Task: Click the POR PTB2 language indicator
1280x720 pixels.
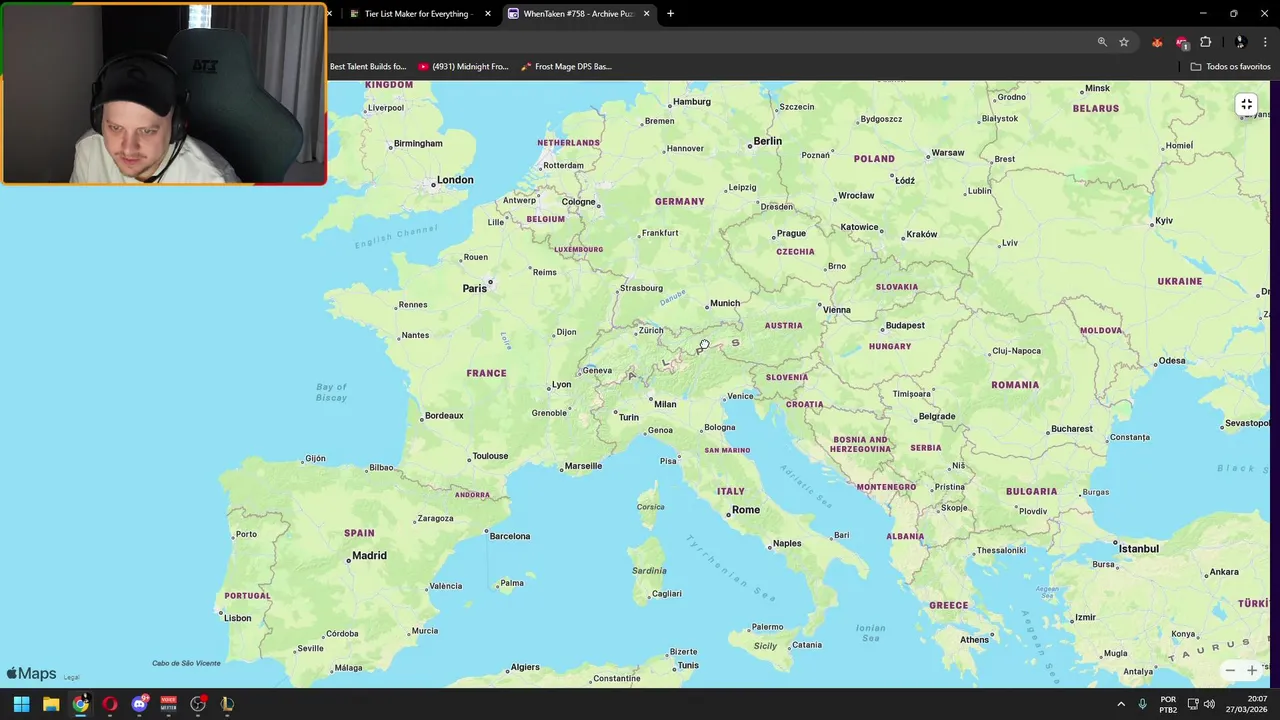Action: tap(1168, 704)
